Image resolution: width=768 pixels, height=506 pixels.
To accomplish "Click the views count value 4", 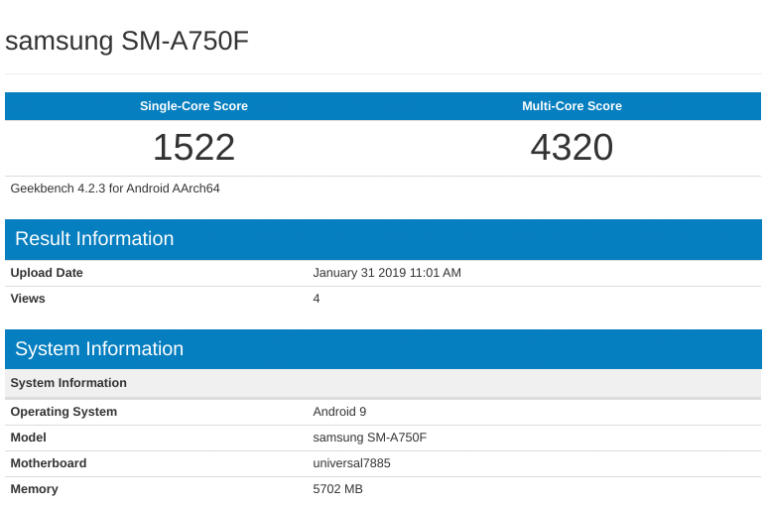I will coord(317,299).
